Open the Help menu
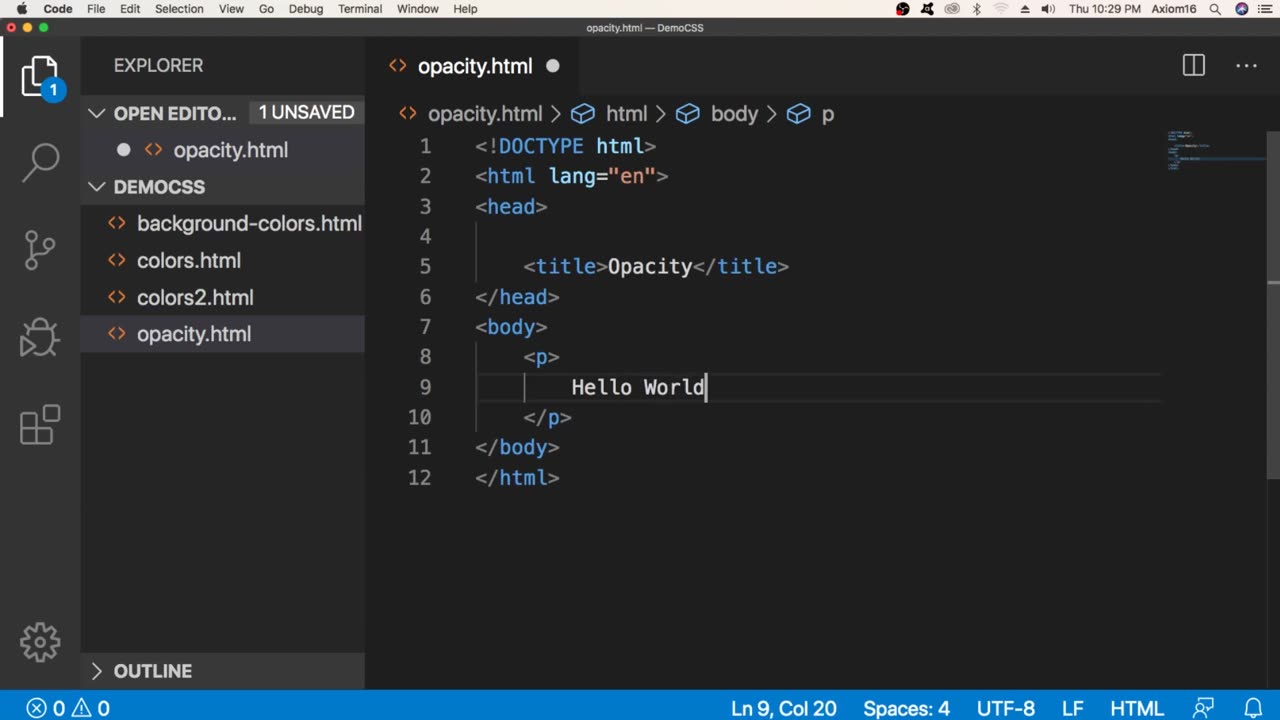1280x720 pixels. 465,9
